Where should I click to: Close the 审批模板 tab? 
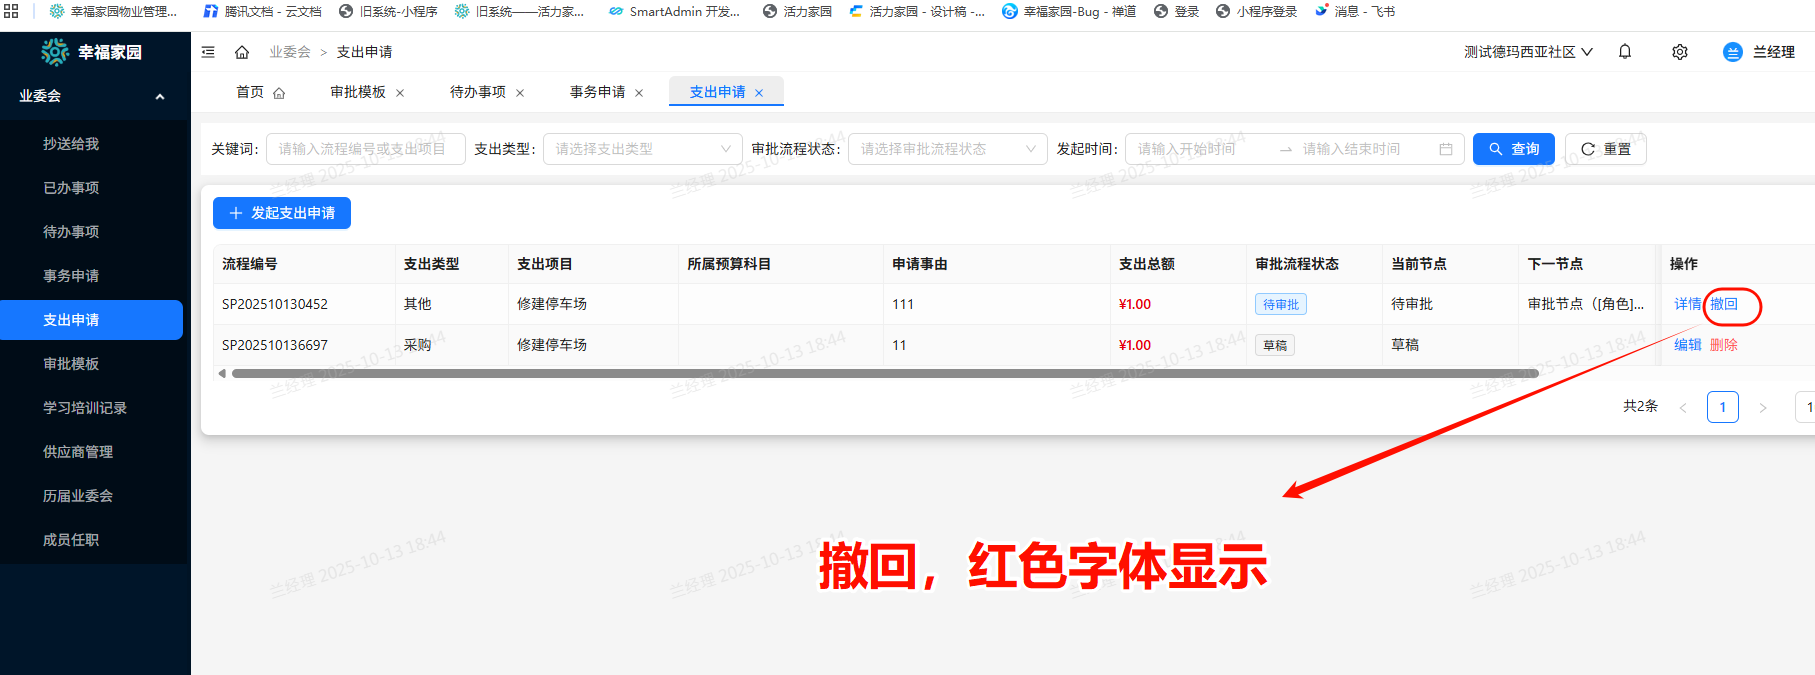[400, 93]
